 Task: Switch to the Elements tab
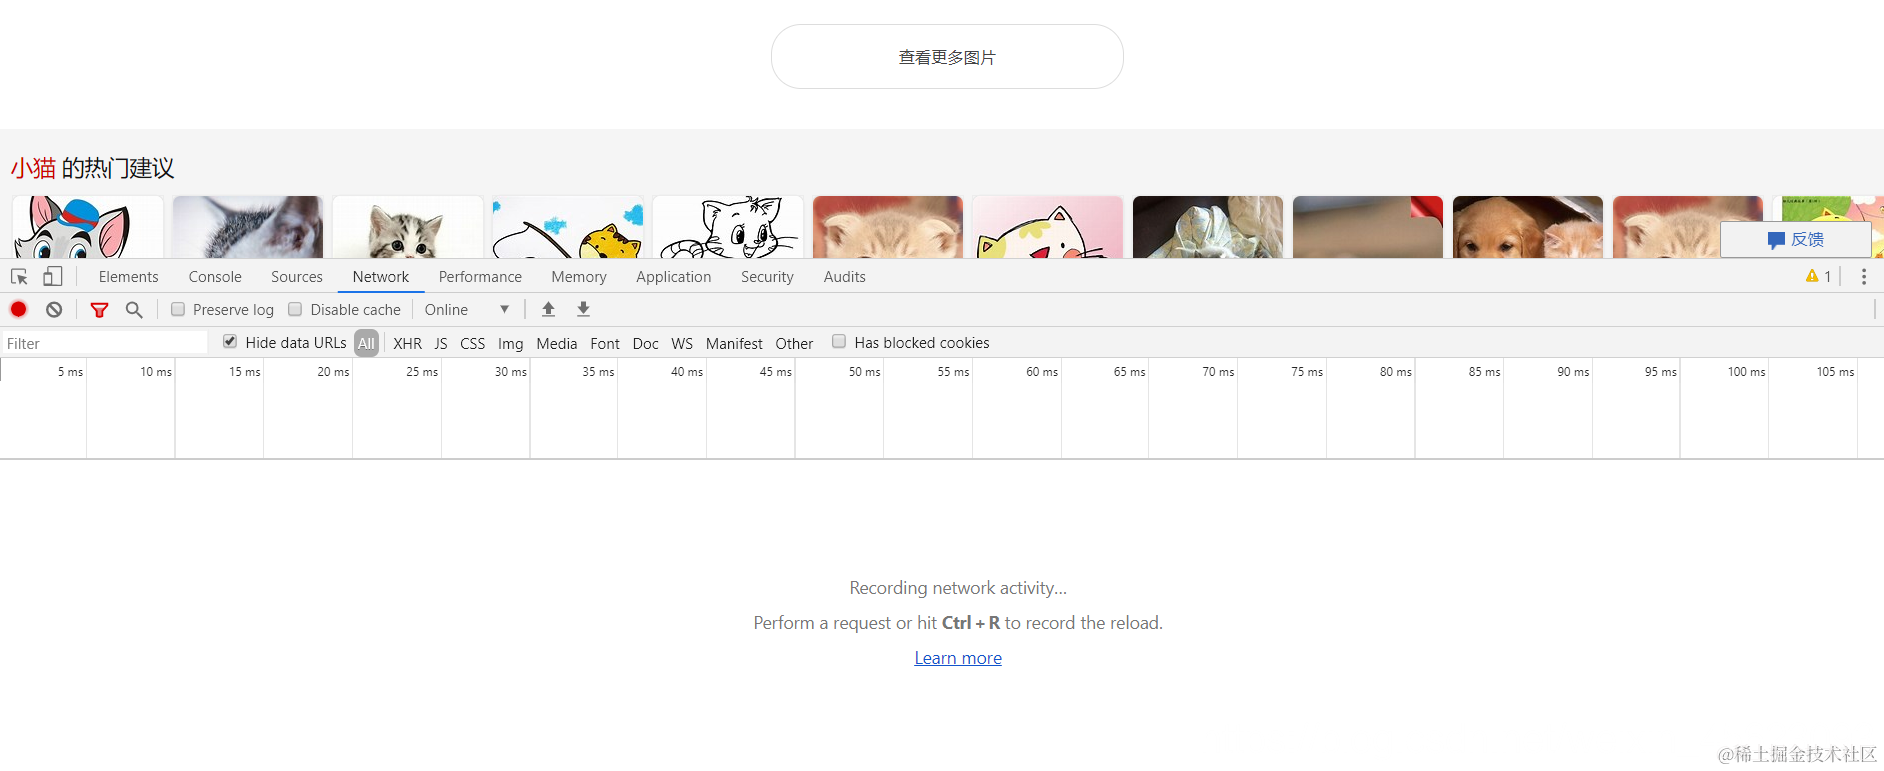point(128,277)
